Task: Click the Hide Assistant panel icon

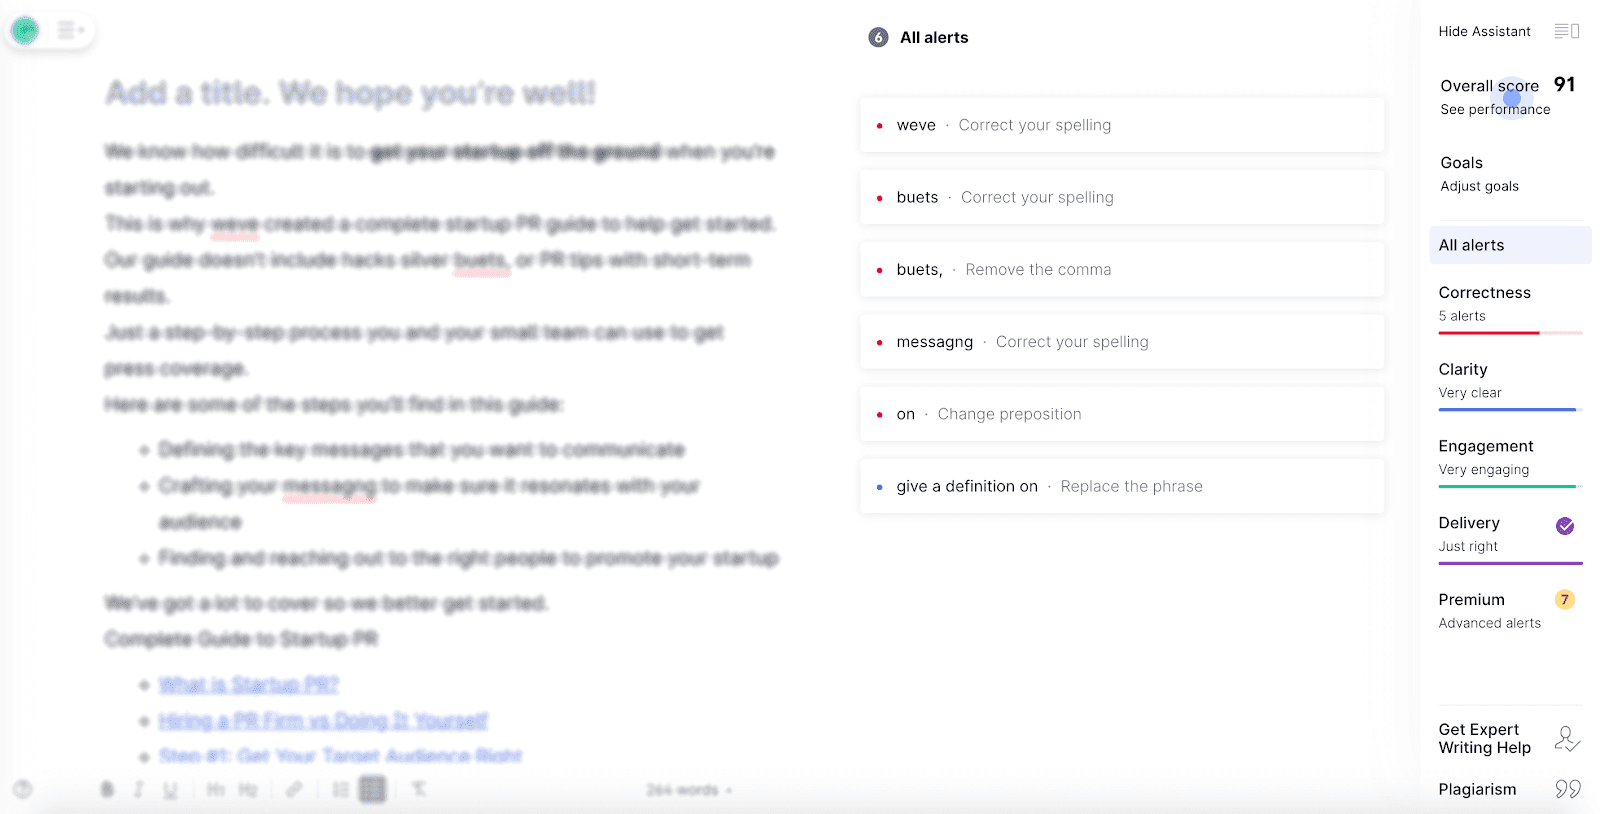Action: (x=1566, y=31)
